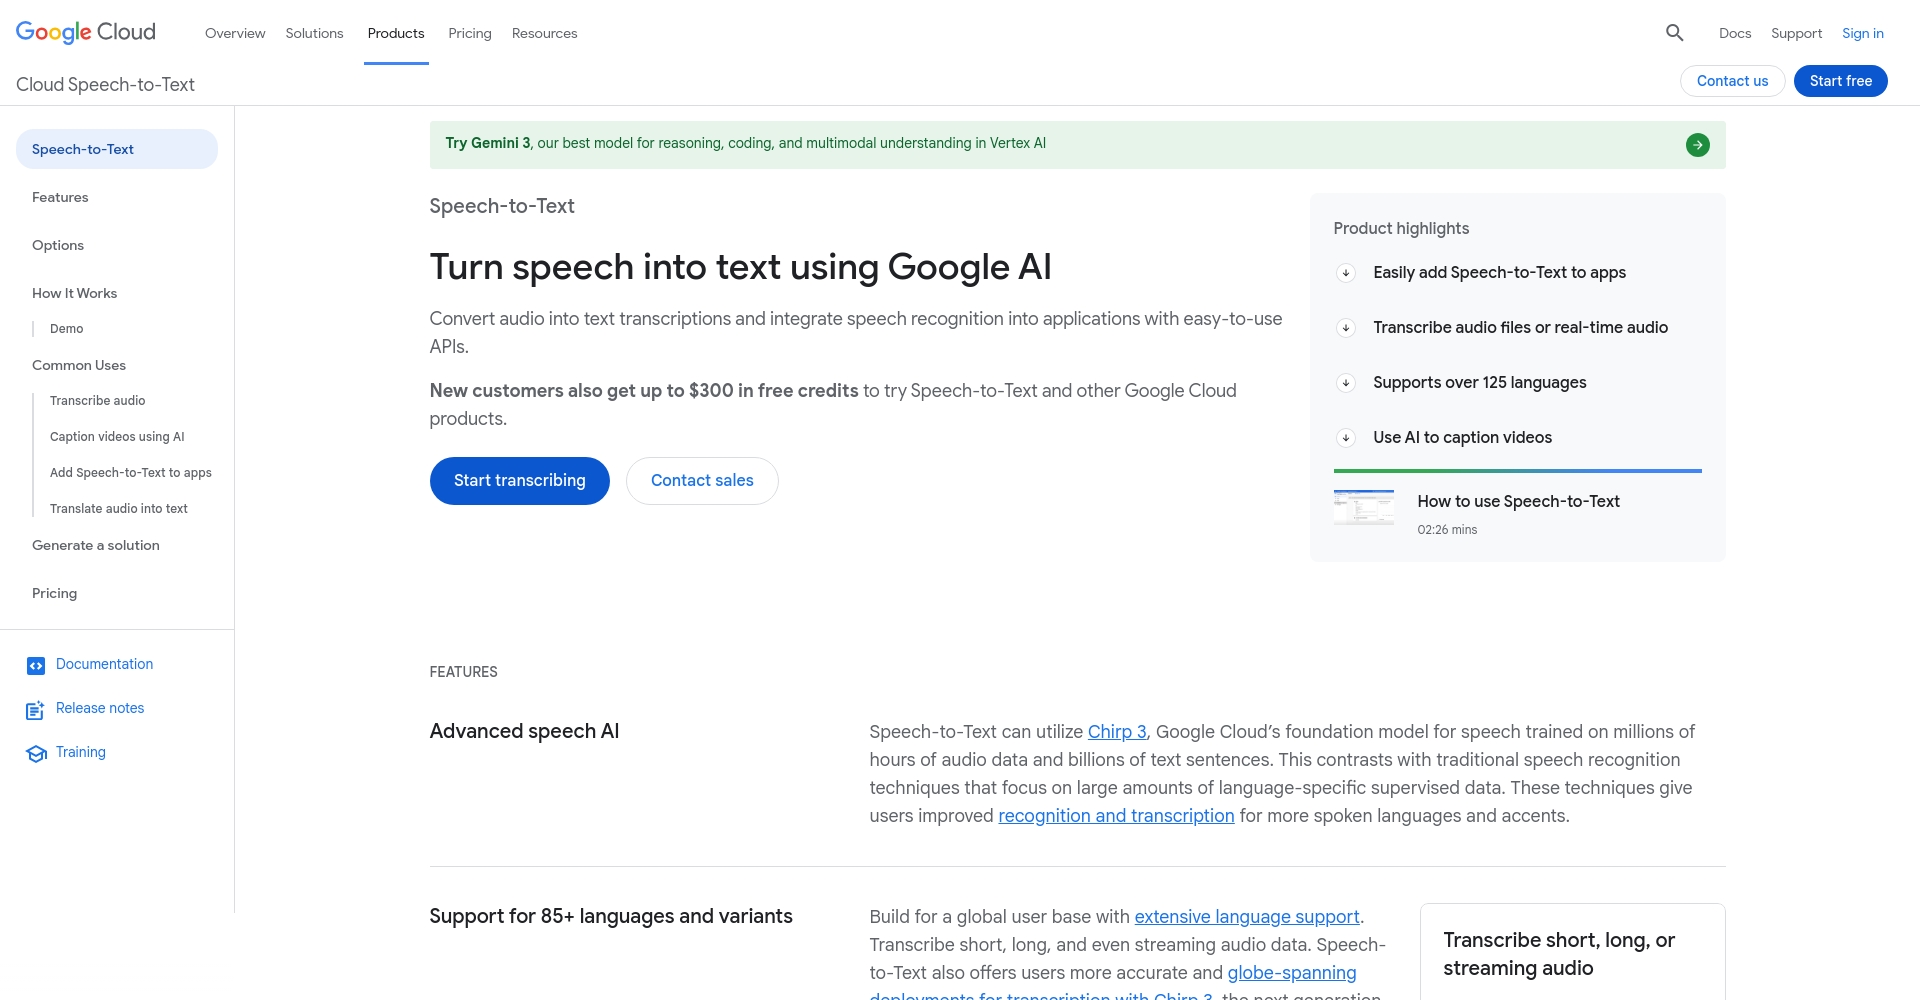
Task: Select 'Caption videos using AI' in sidebar
Action: point(117,437)
